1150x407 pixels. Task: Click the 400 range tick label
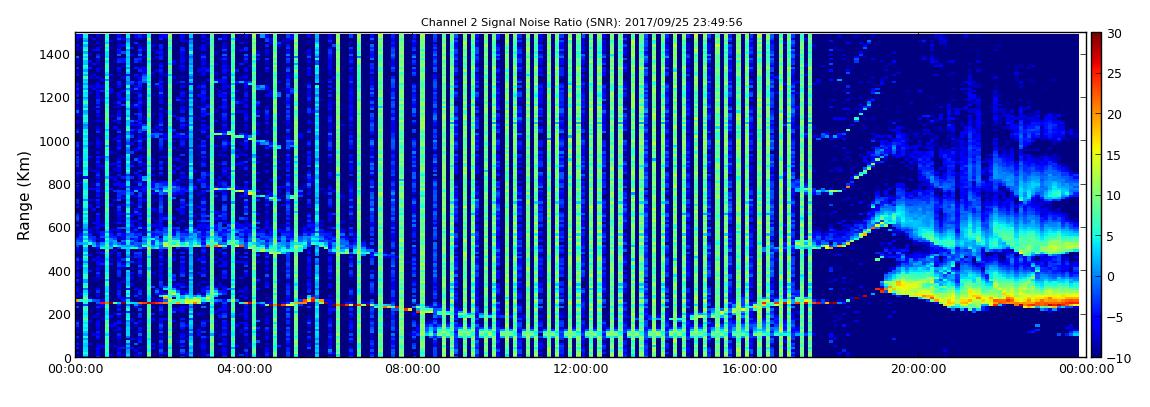59,271
